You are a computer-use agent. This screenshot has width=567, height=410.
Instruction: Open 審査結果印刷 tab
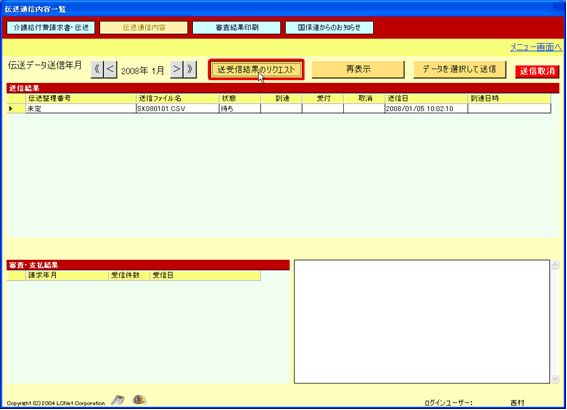(236, 28)
